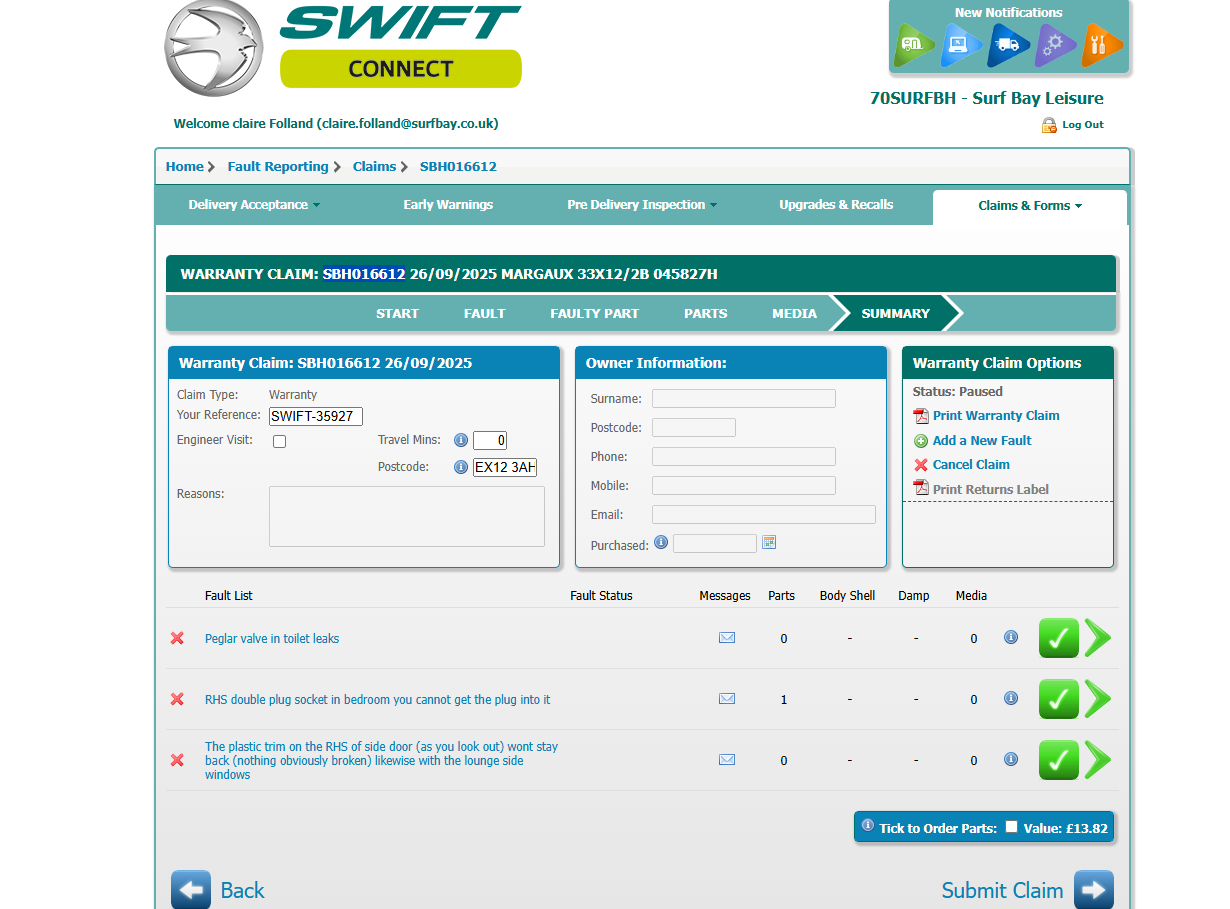
Task: Click green tick for plastic trim fault
Action: point(1059,760)
